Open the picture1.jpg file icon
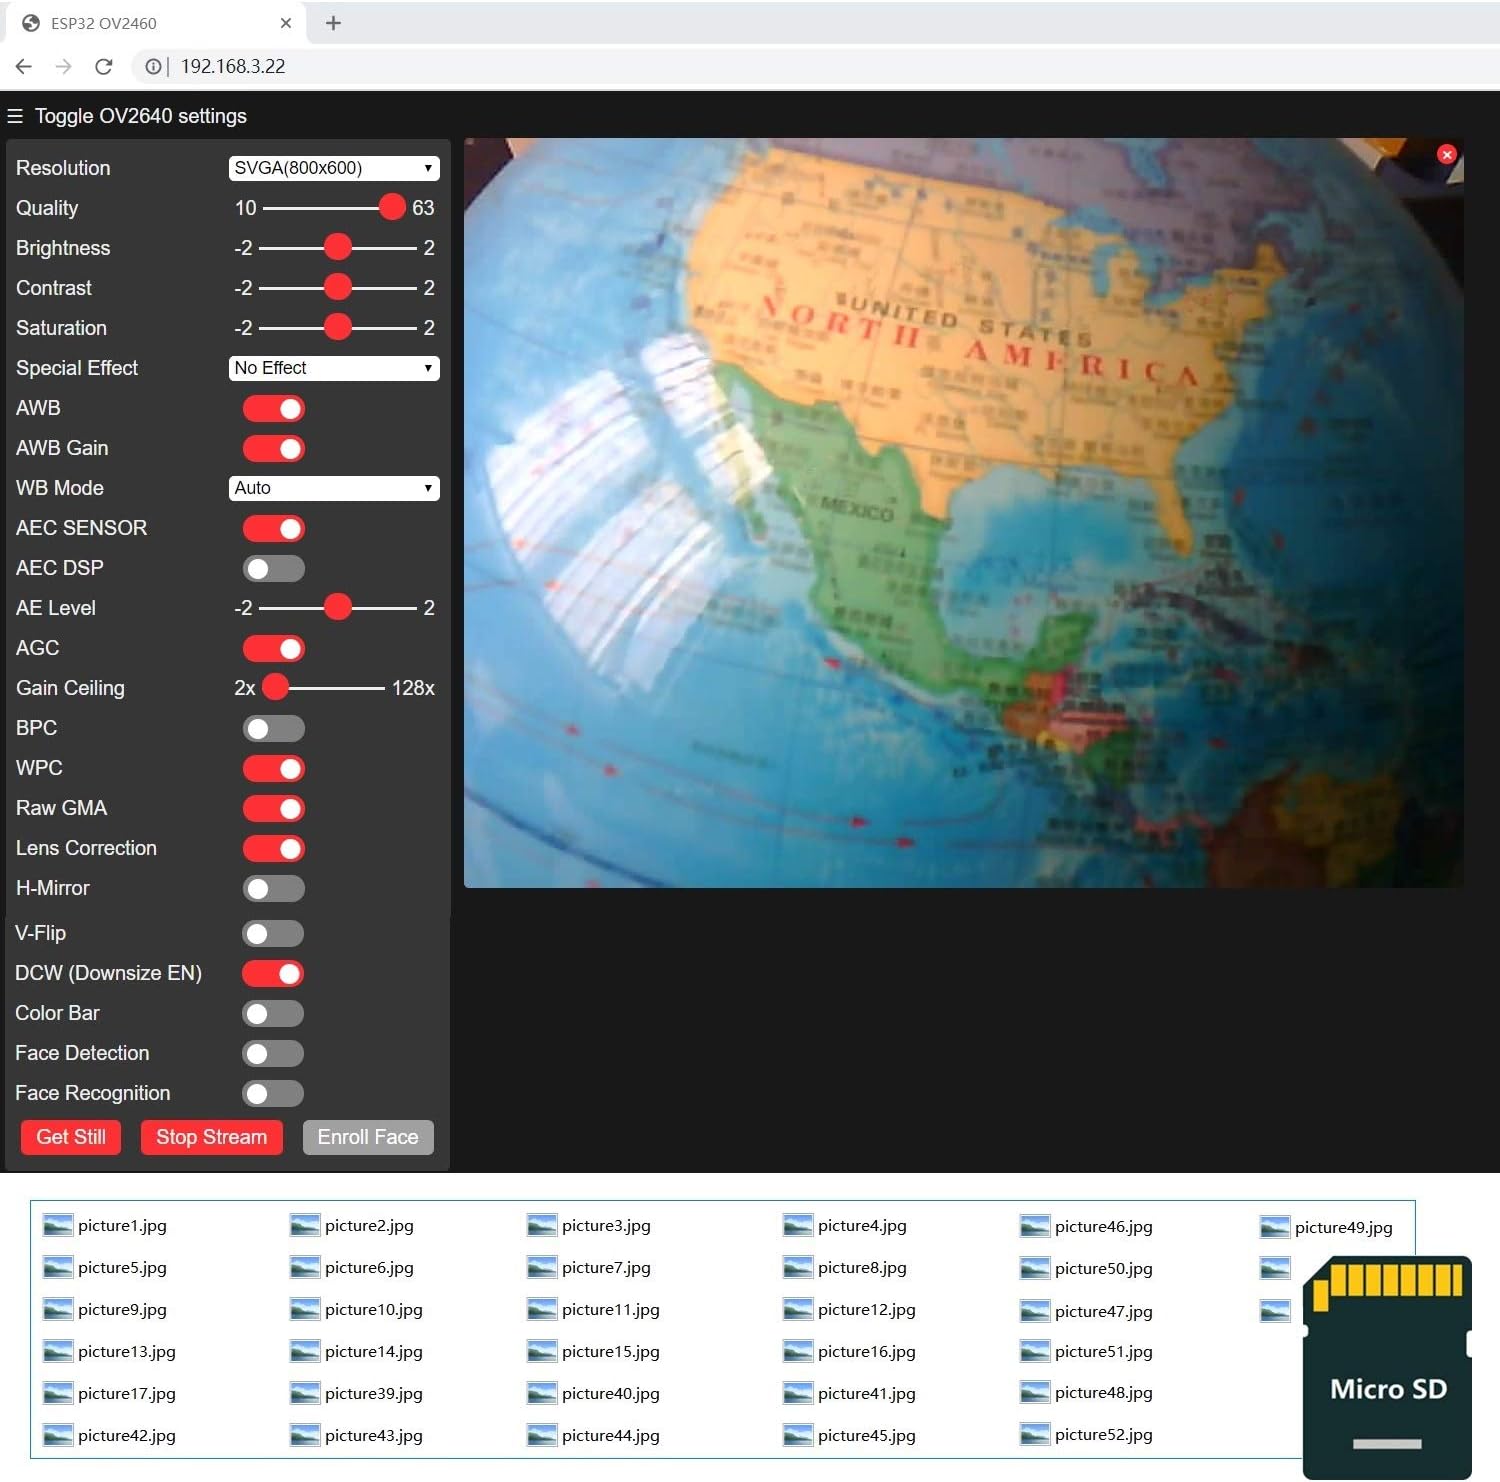 coord(58,1225)
